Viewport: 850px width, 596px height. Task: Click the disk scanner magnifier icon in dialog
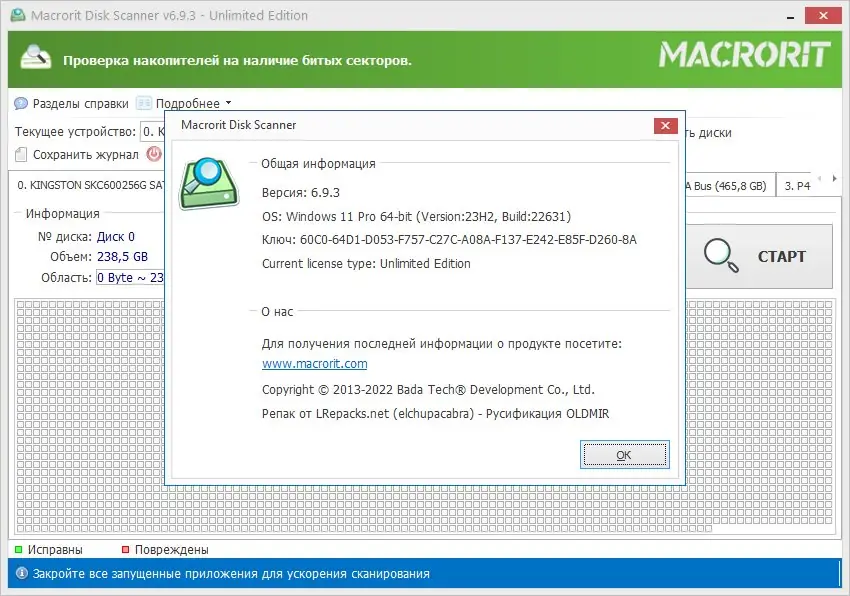208,183
